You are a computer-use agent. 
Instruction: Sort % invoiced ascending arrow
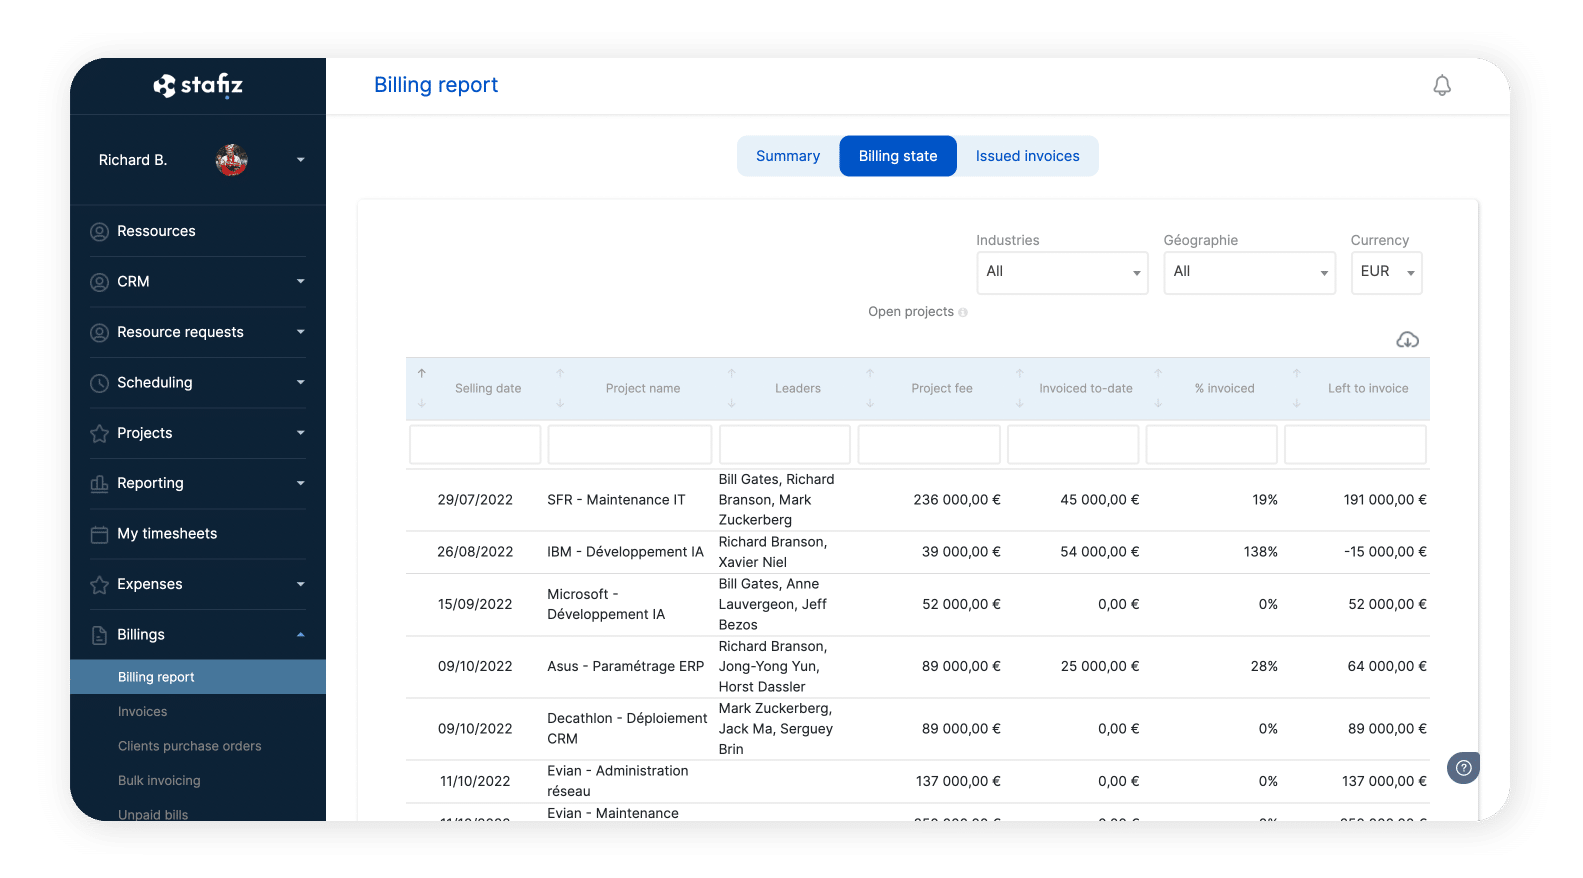tap(1158, 373)
